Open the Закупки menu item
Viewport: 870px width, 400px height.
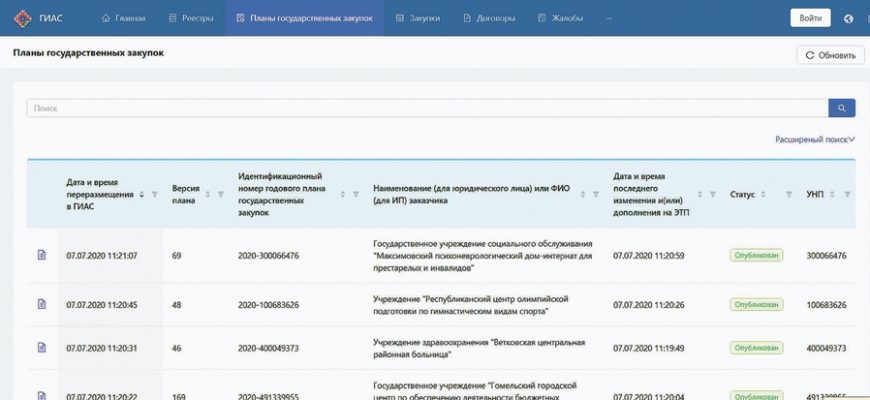click(x=418, y=18)
